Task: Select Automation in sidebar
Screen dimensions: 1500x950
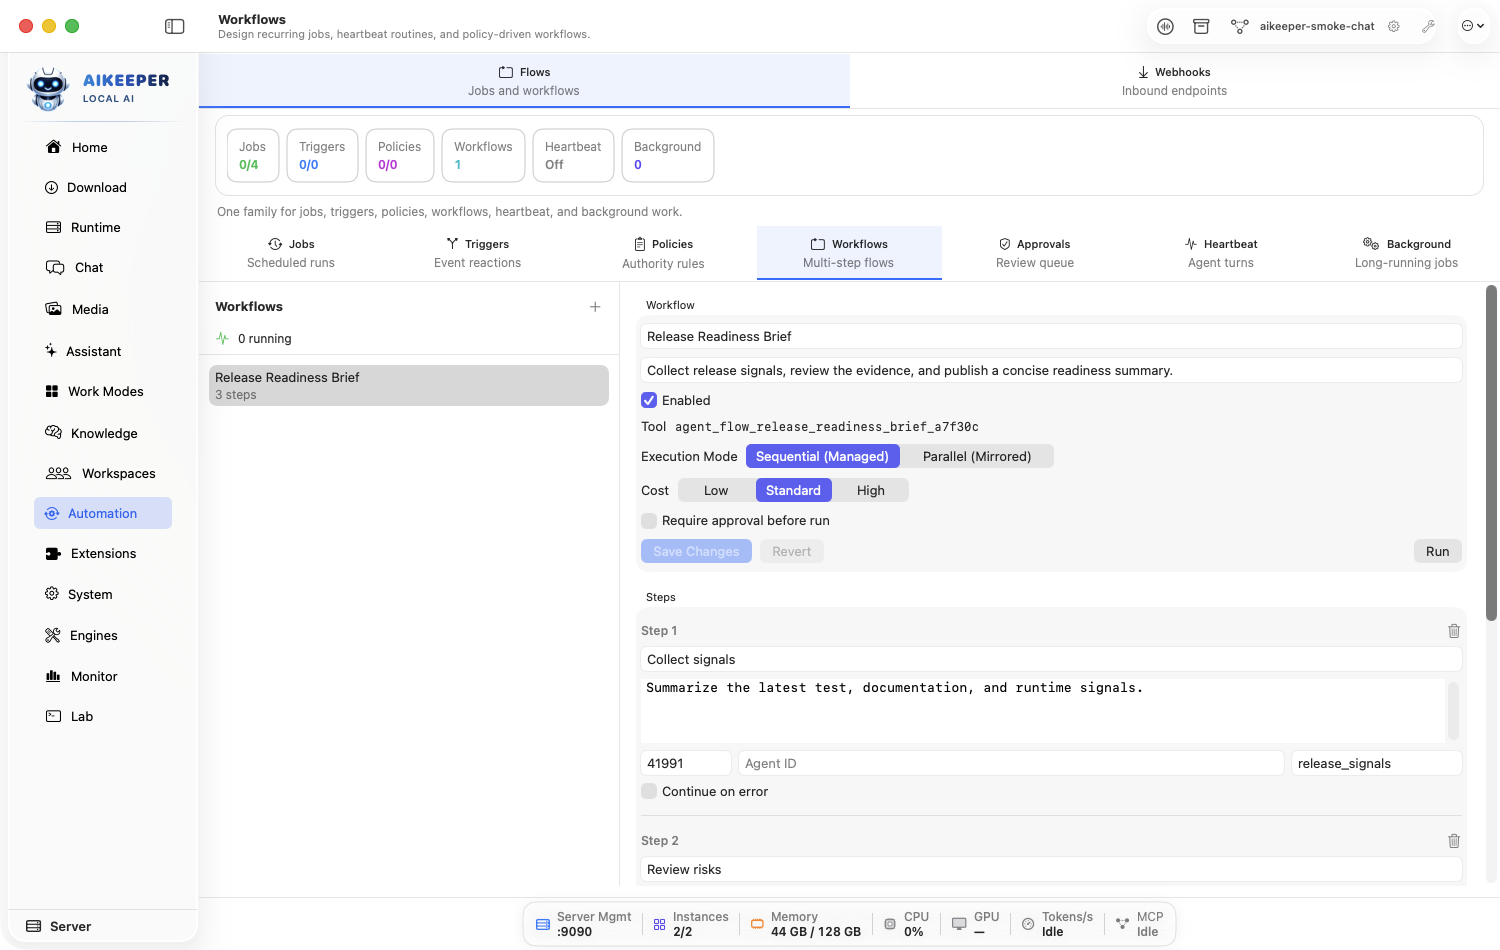Action: pyautogui.click(x=103, y=513)
